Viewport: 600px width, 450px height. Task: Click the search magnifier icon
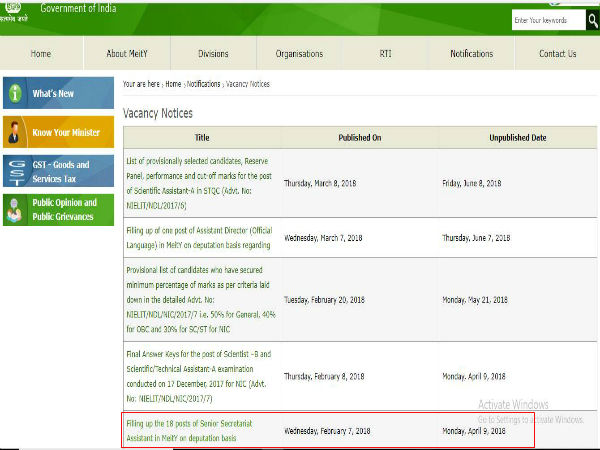[593, 20]
